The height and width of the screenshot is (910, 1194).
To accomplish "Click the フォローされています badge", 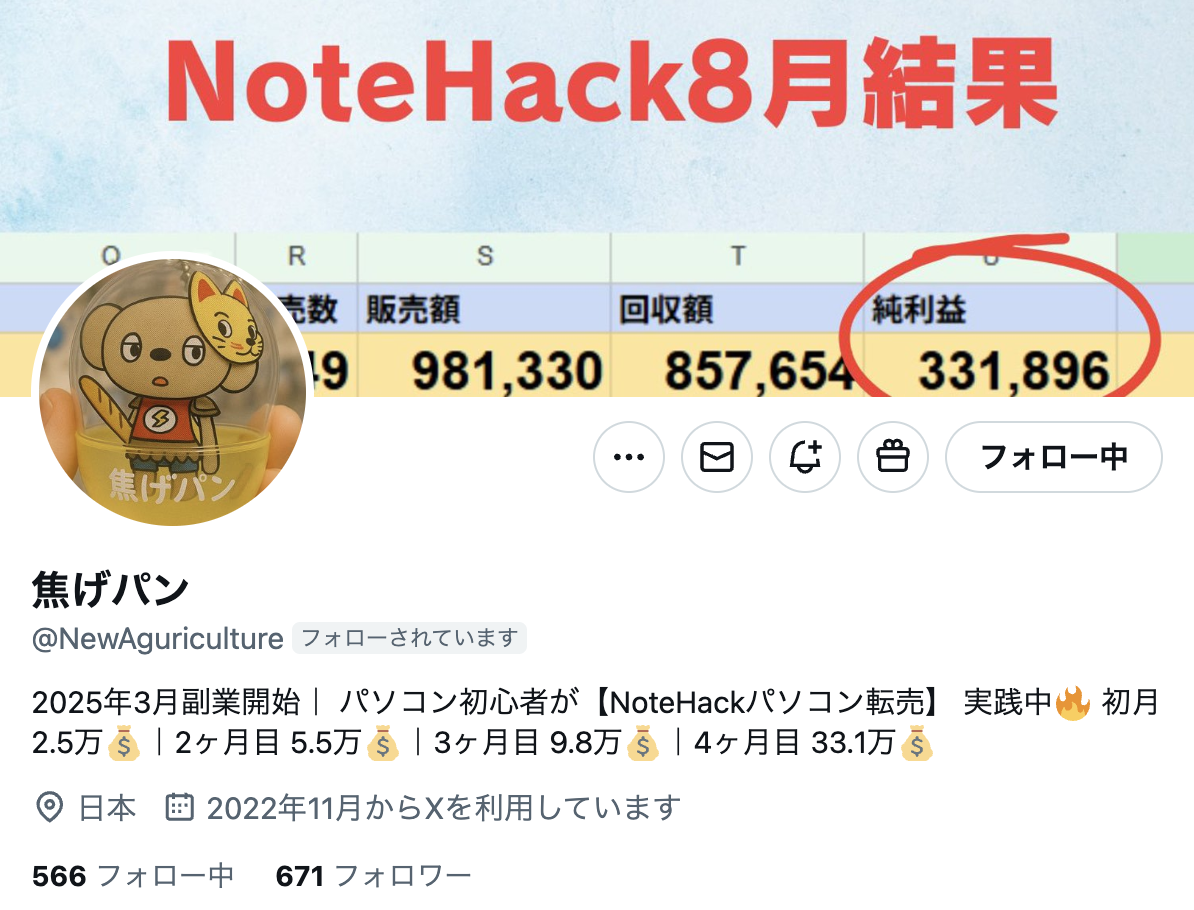I will (x=410, y=638).
